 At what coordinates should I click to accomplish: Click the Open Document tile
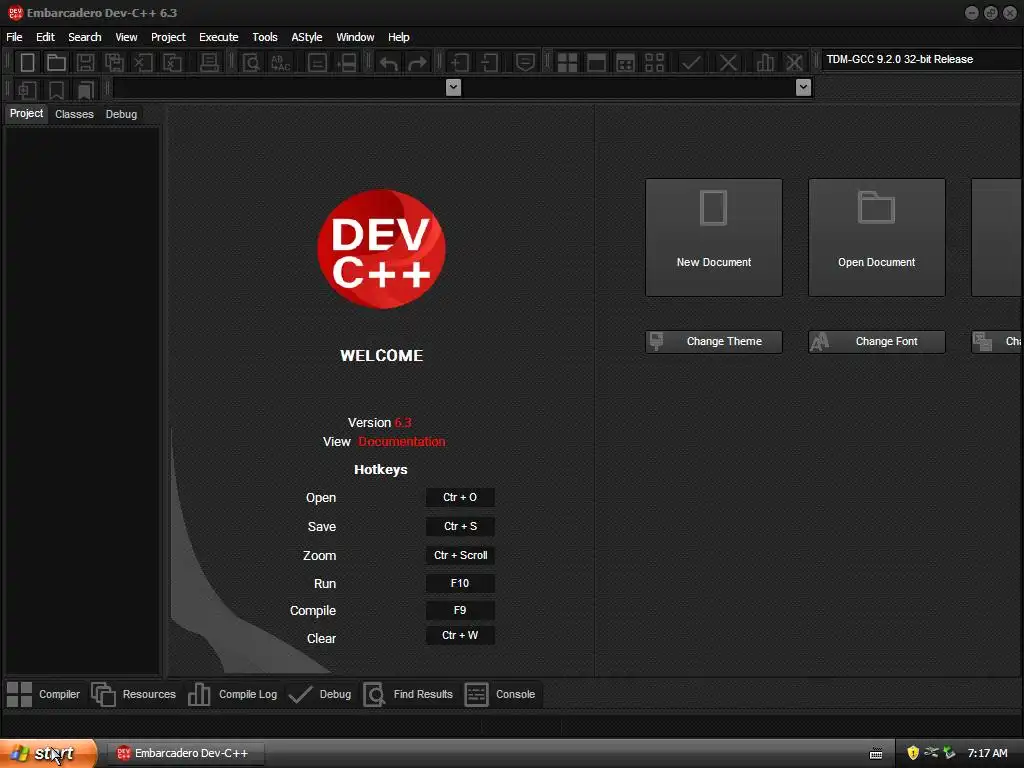876,238
